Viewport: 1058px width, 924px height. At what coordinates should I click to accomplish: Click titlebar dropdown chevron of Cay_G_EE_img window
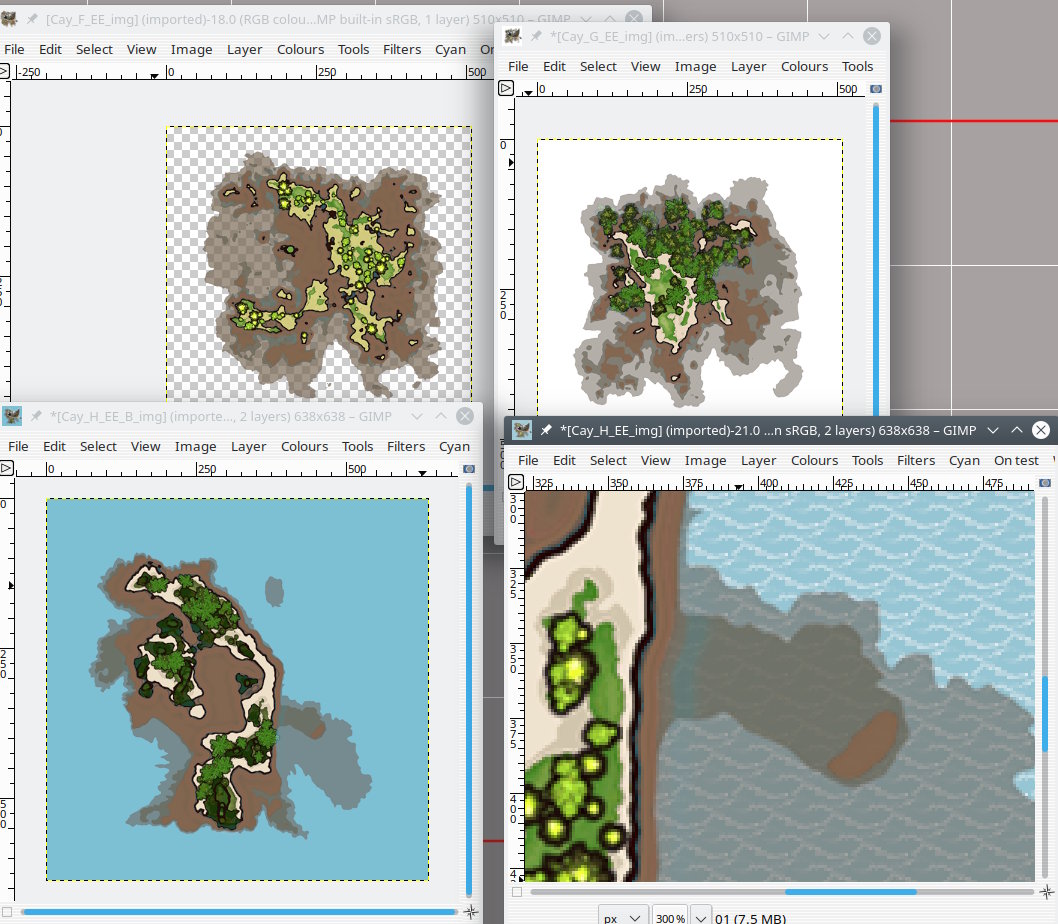click(x=823, y=36)
